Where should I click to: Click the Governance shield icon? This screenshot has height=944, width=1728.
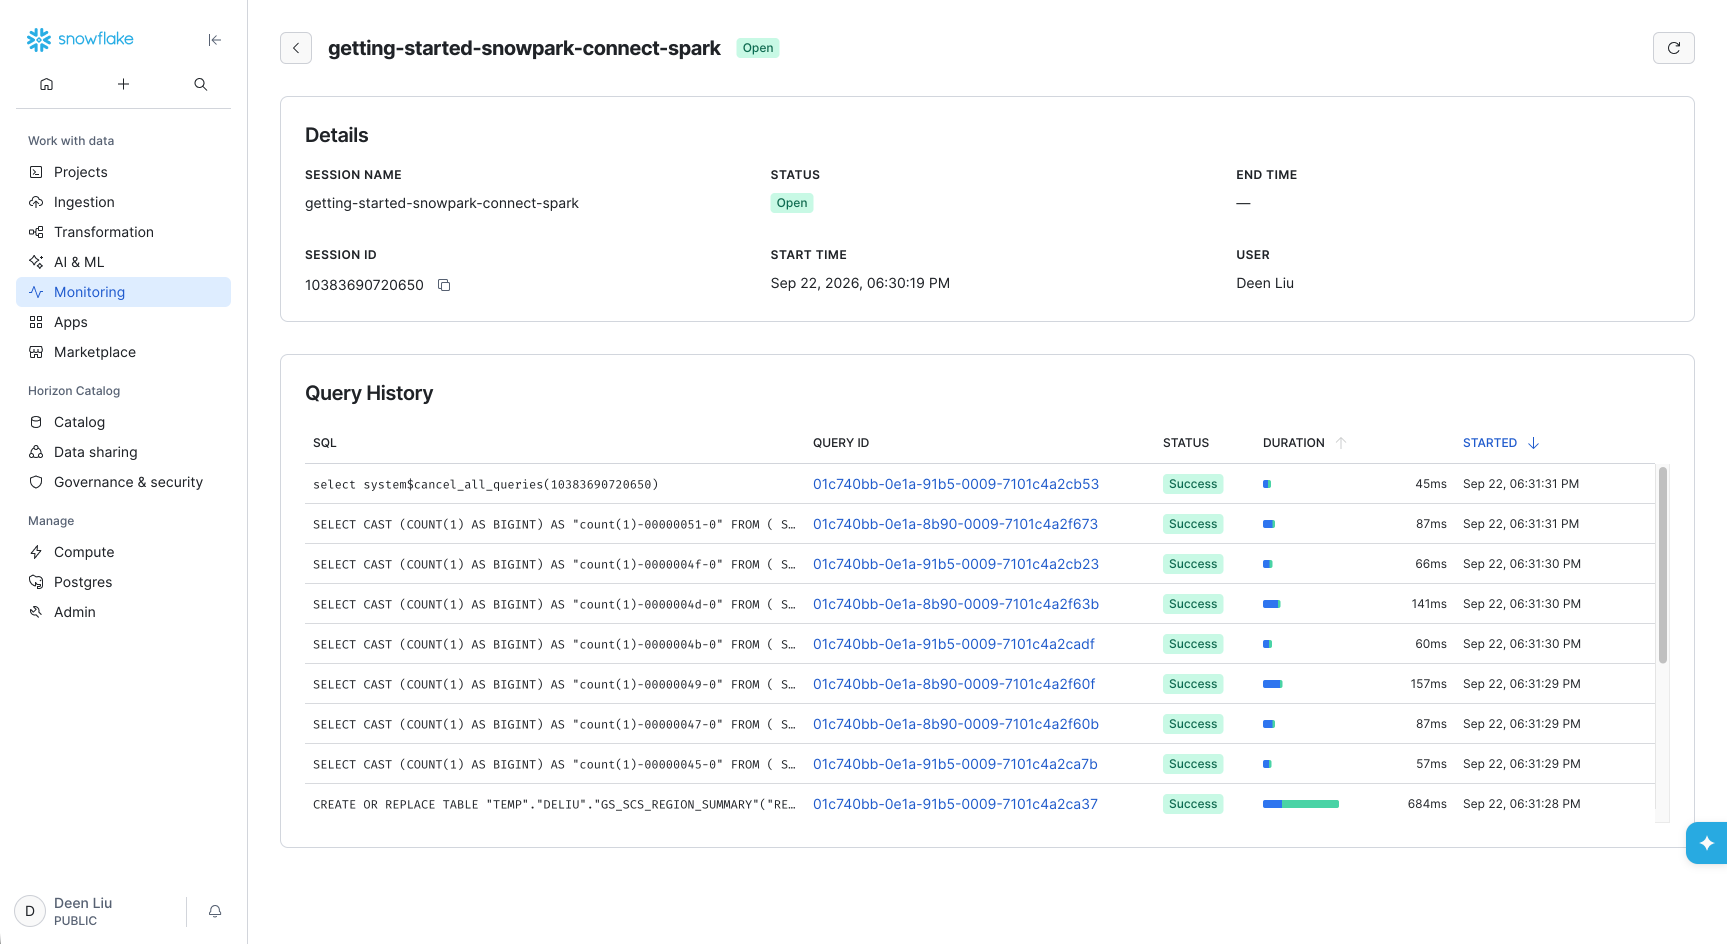pos(36,482)
